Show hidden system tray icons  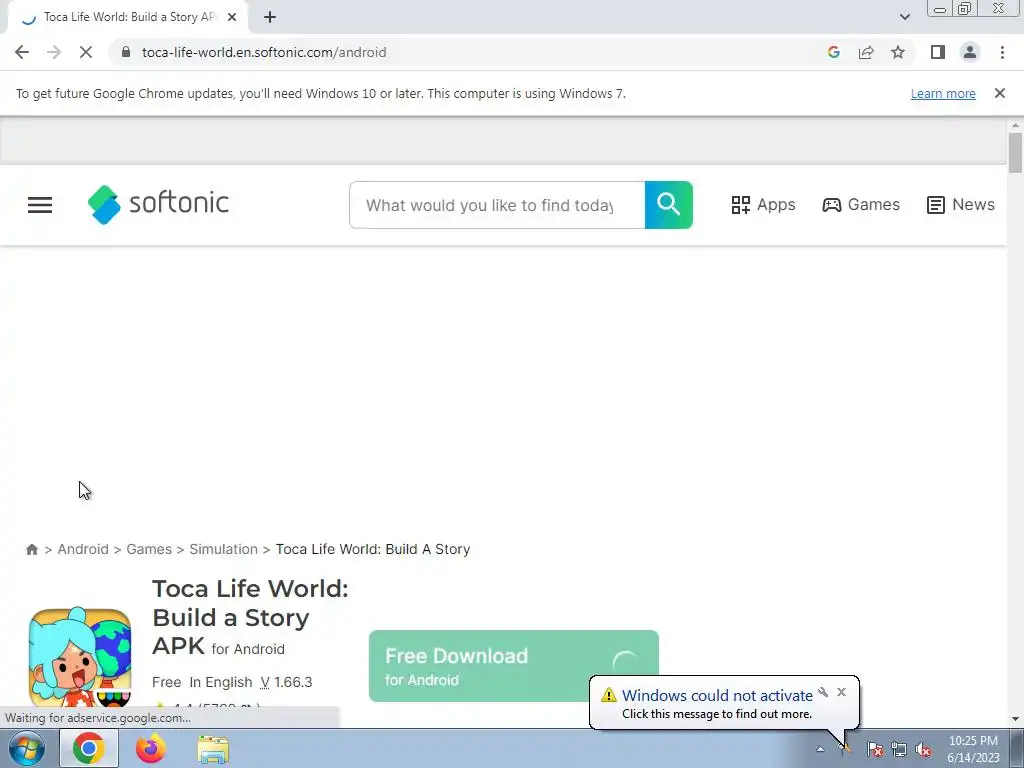820,749
